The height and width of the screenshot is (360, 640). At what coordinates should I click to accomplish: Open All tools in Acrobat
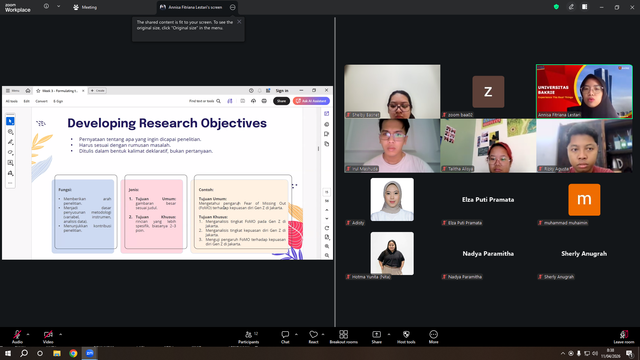12,101
